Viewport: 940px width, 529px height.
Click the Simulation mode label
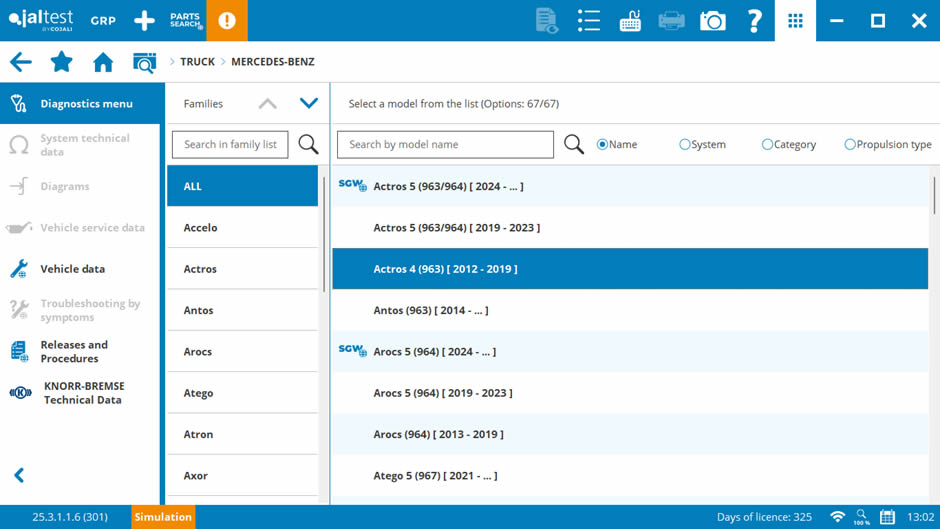[x=163, y=517]
